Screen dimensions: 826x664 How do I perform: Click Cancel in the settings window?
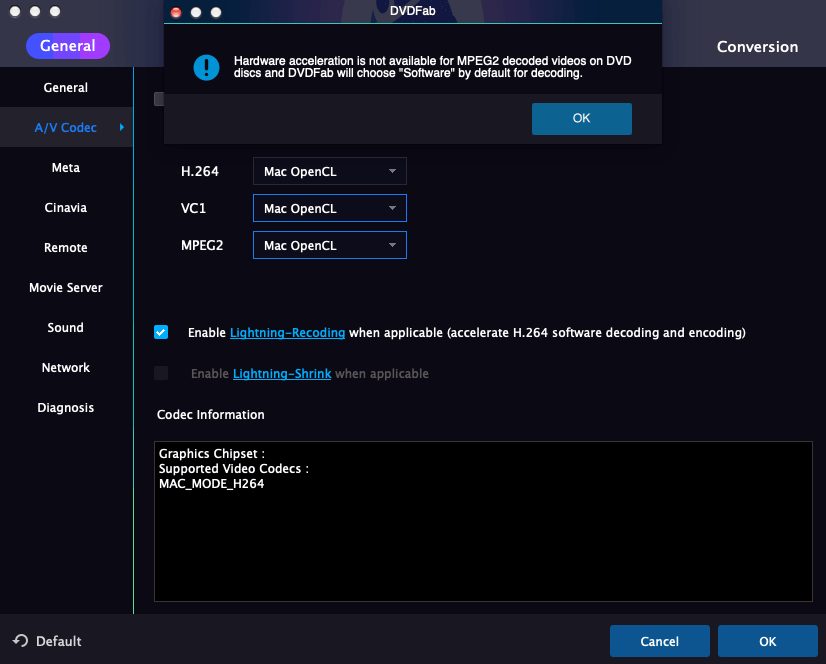(x=660, y=641)
